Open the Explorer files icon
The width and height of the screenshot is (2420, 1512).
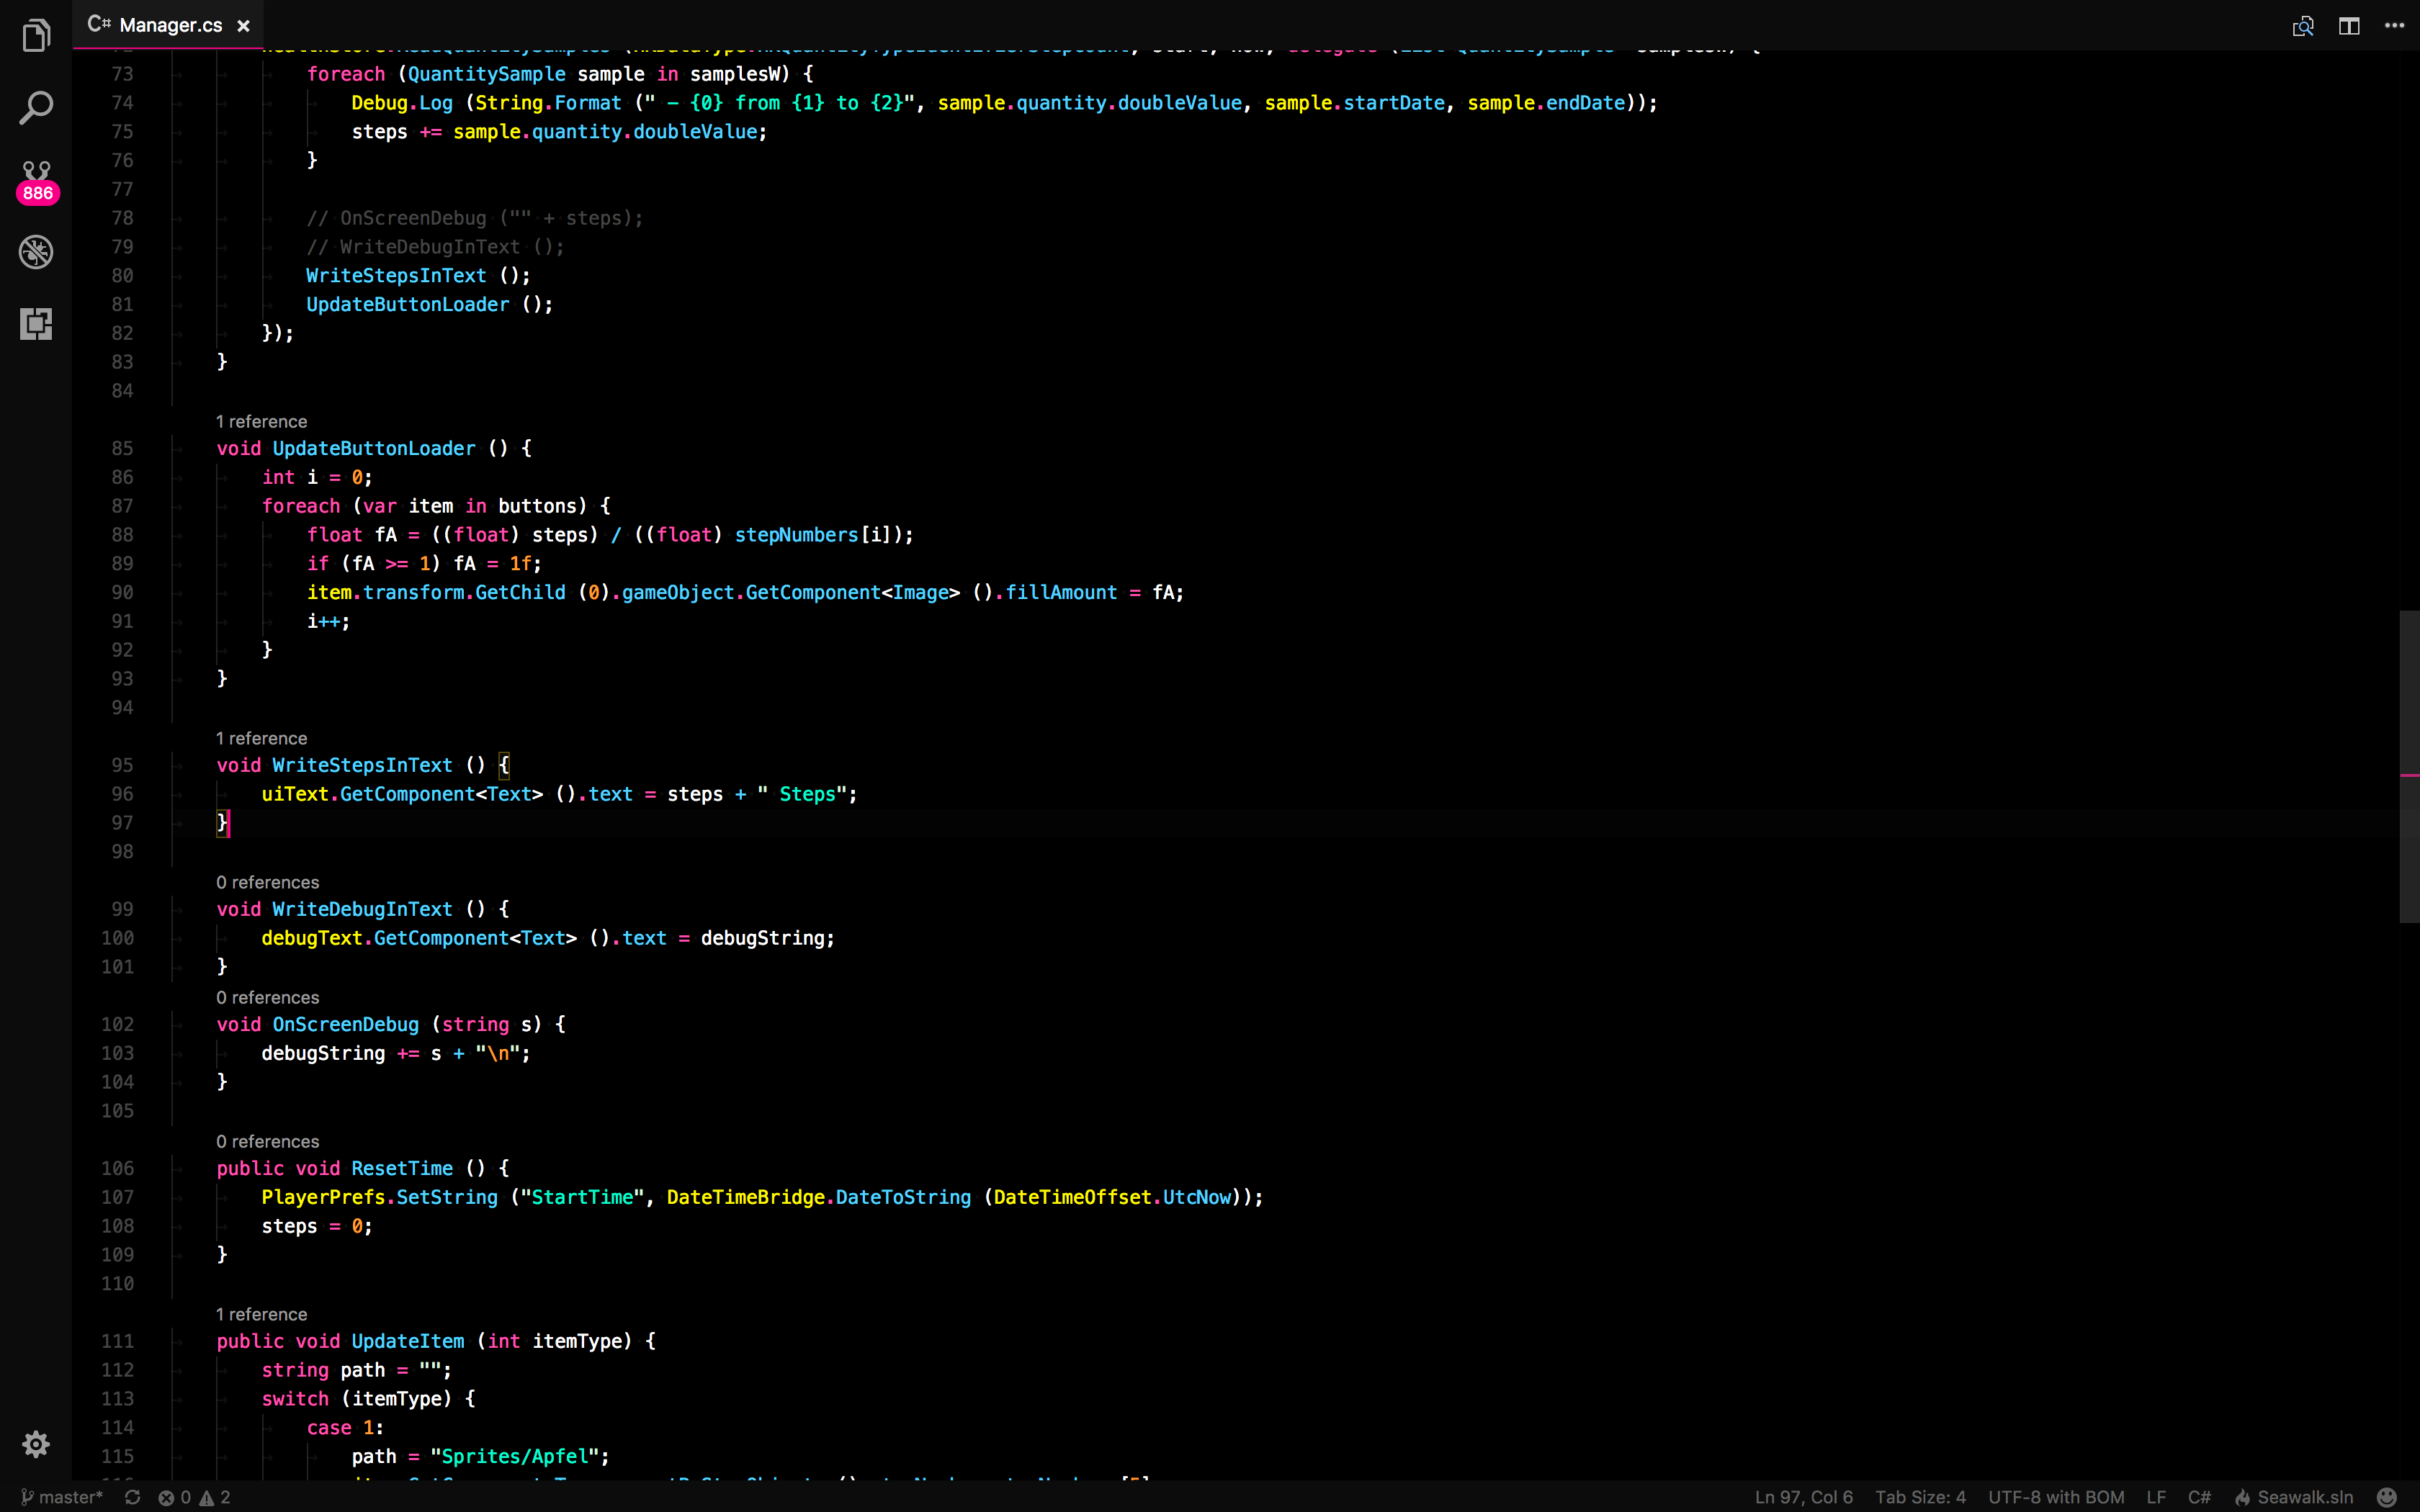pos(36,37)
